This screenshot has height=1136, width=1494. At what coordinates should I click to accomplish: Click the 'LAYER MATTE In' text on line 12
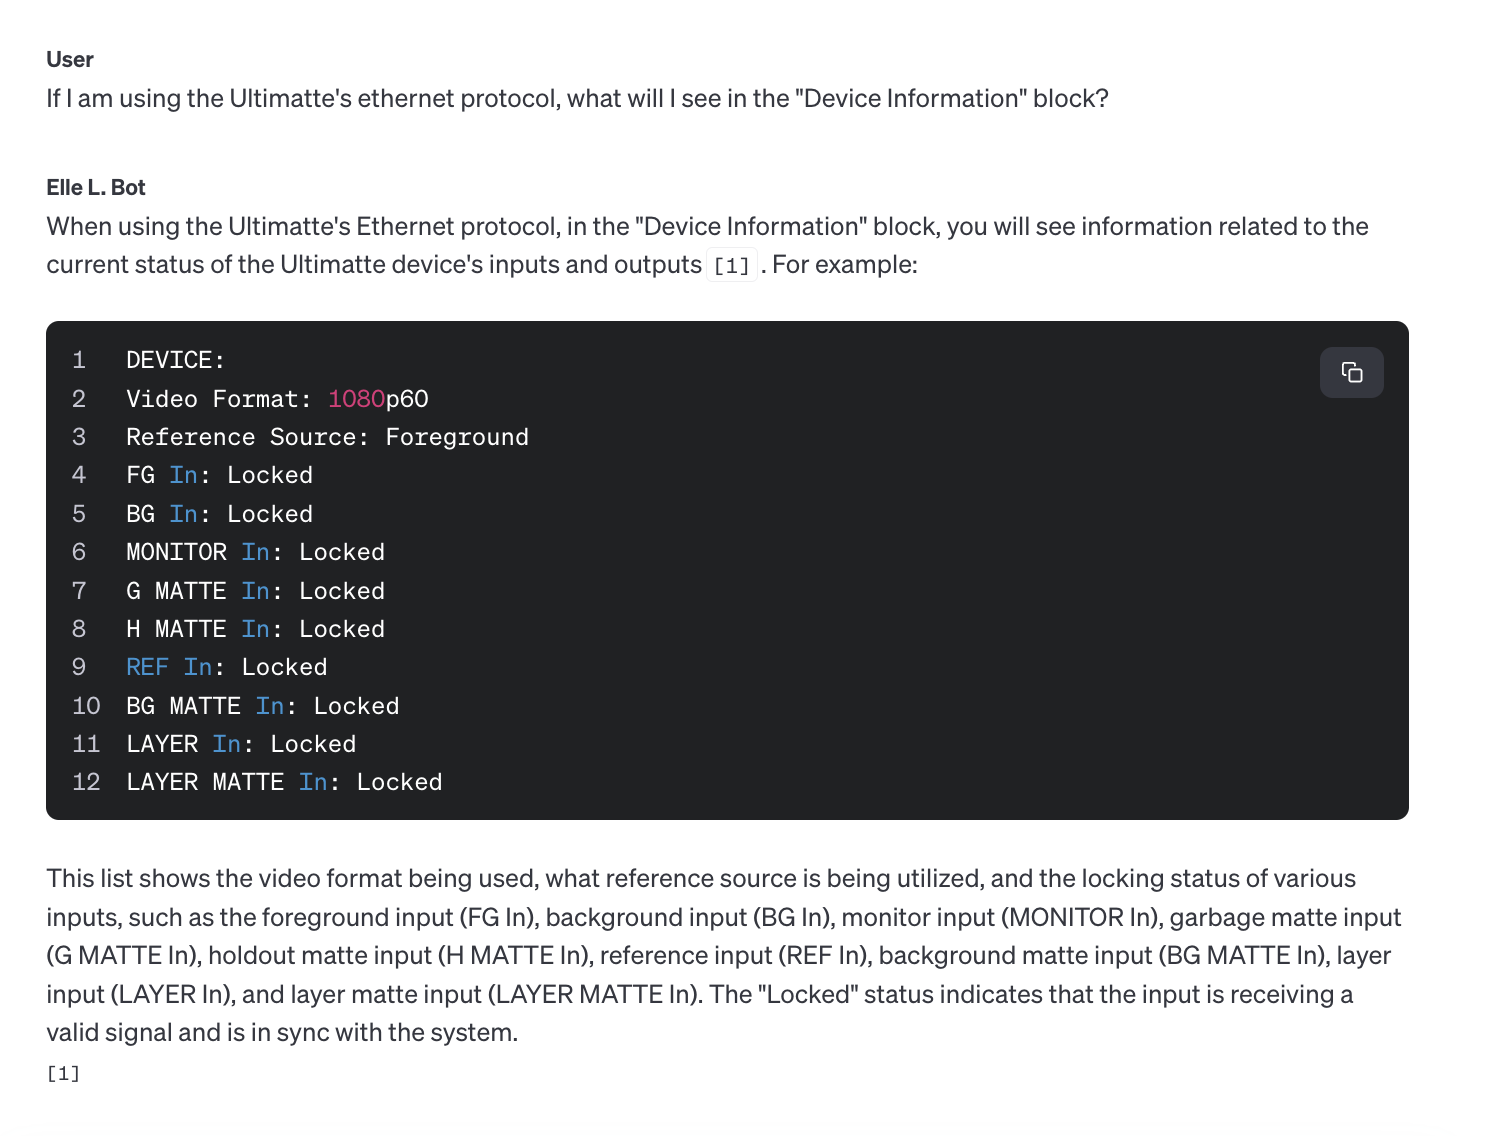click(x=225, y=782)
